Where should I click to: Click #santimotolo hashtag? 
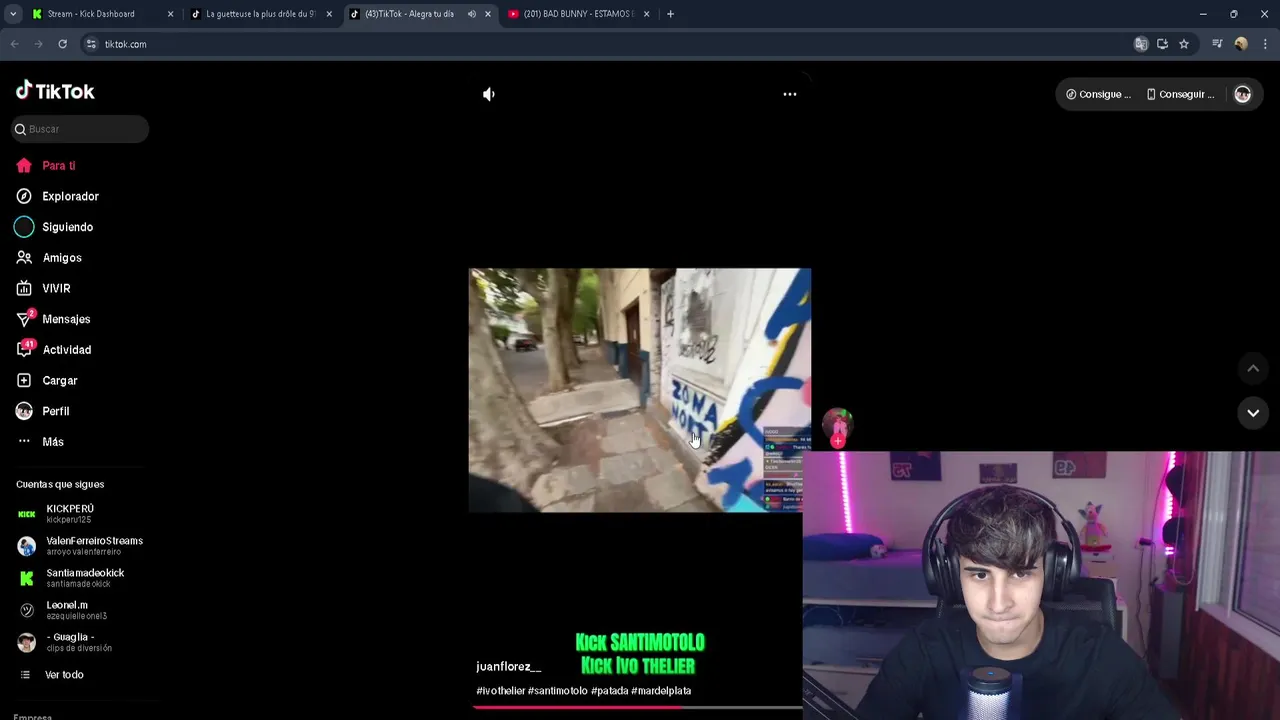558,691
